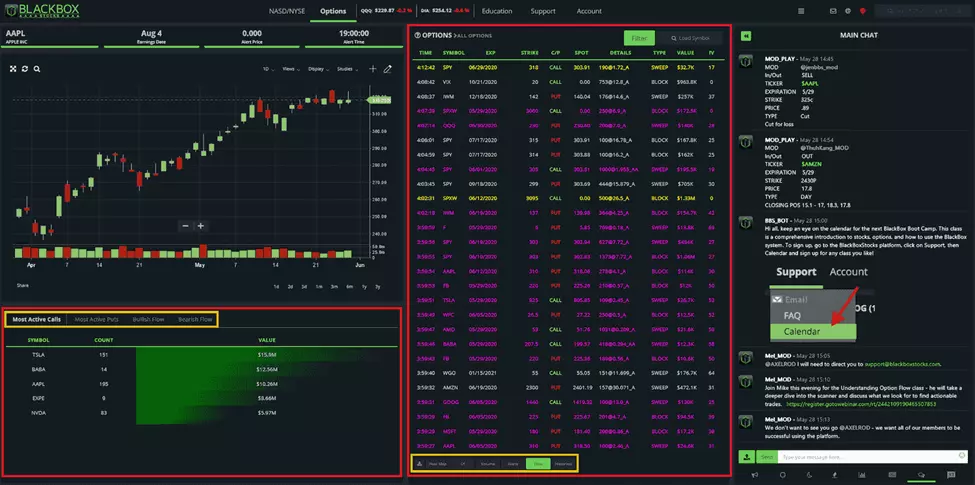975x485 pixels.
Task: Open the Views dropdown
Action: tap(291, 69)
